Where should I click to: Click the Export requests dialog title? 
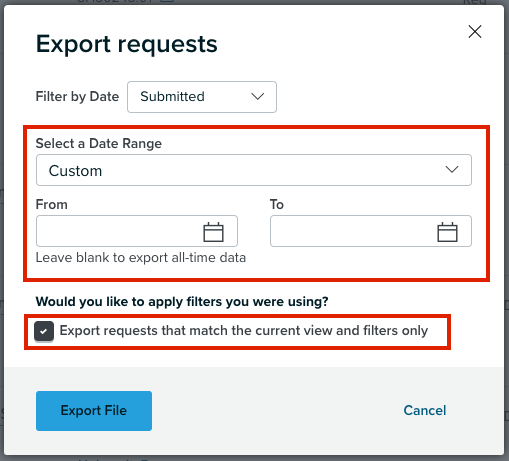pos(127,44)
